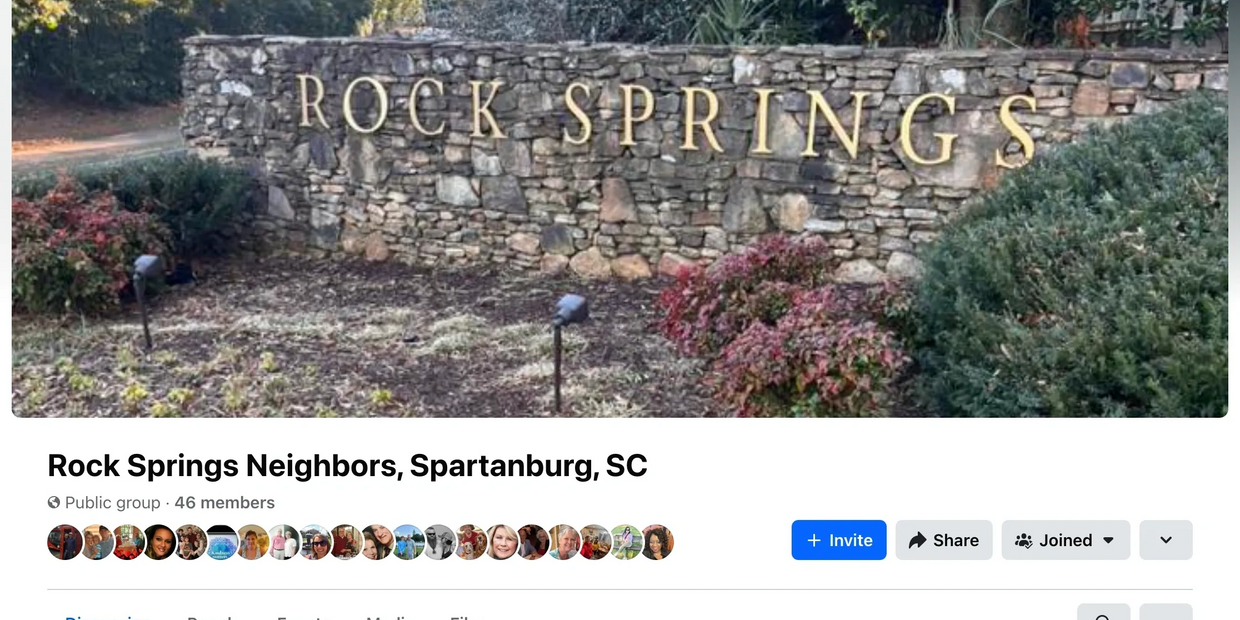This screenshot has height=620, width=1240.
Task: Click the globe icon beside Public group
Action: 54,502
